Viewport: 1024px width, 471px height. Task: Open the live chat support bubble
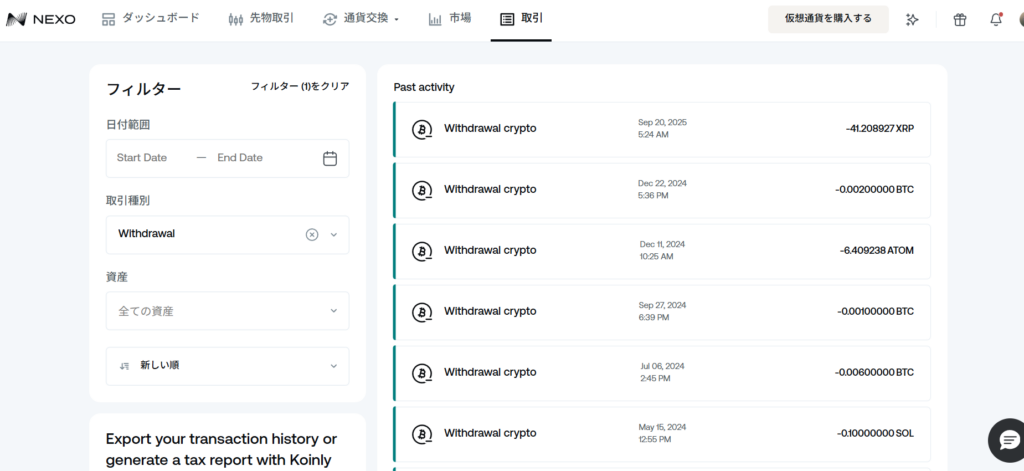pos(1005,438)
